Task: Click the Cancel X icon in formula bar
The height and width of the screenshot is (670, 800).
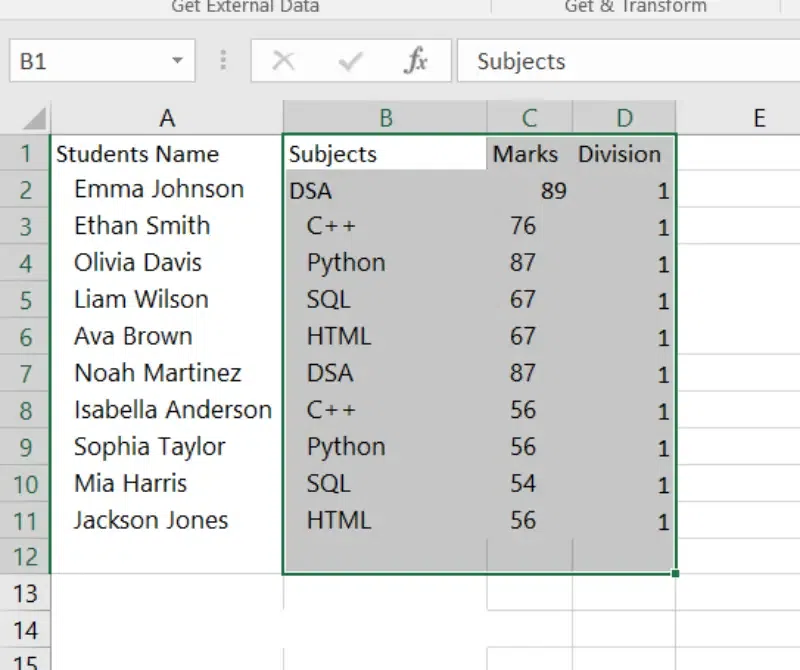Action: coord(284,62)
